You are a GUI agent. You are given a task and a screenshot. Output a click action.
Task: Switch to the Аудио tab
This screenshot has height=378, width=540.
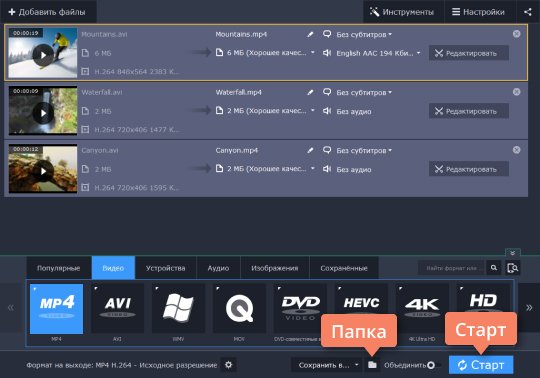218,268
